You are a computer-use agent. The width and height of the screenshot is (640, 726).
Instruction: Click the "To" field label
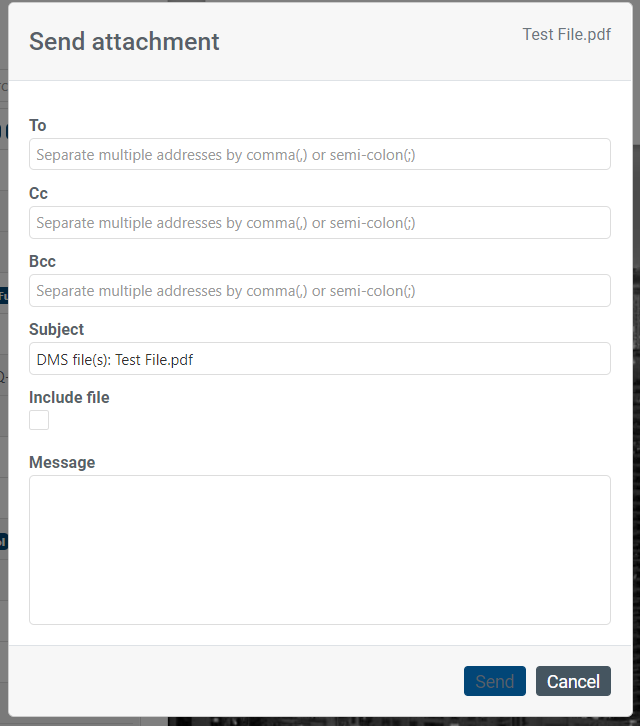coord(38,125)
